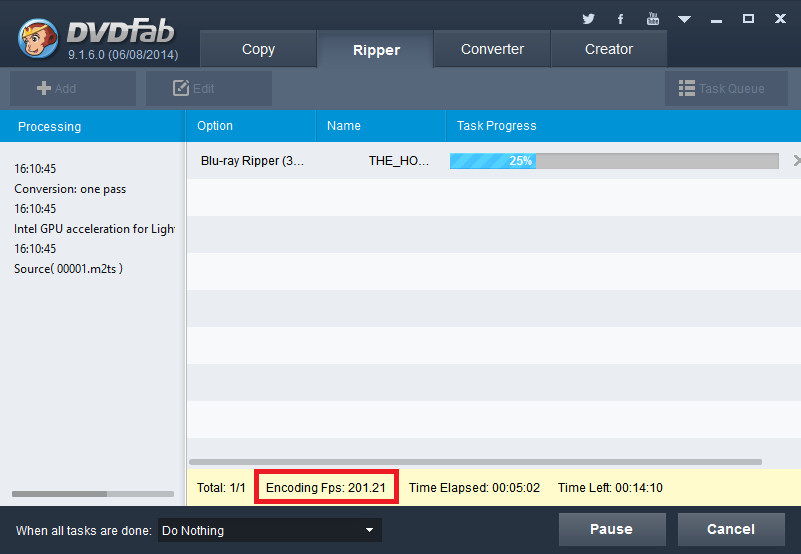
Task: Click the Task Progress column header
Action: coord(623,126)
